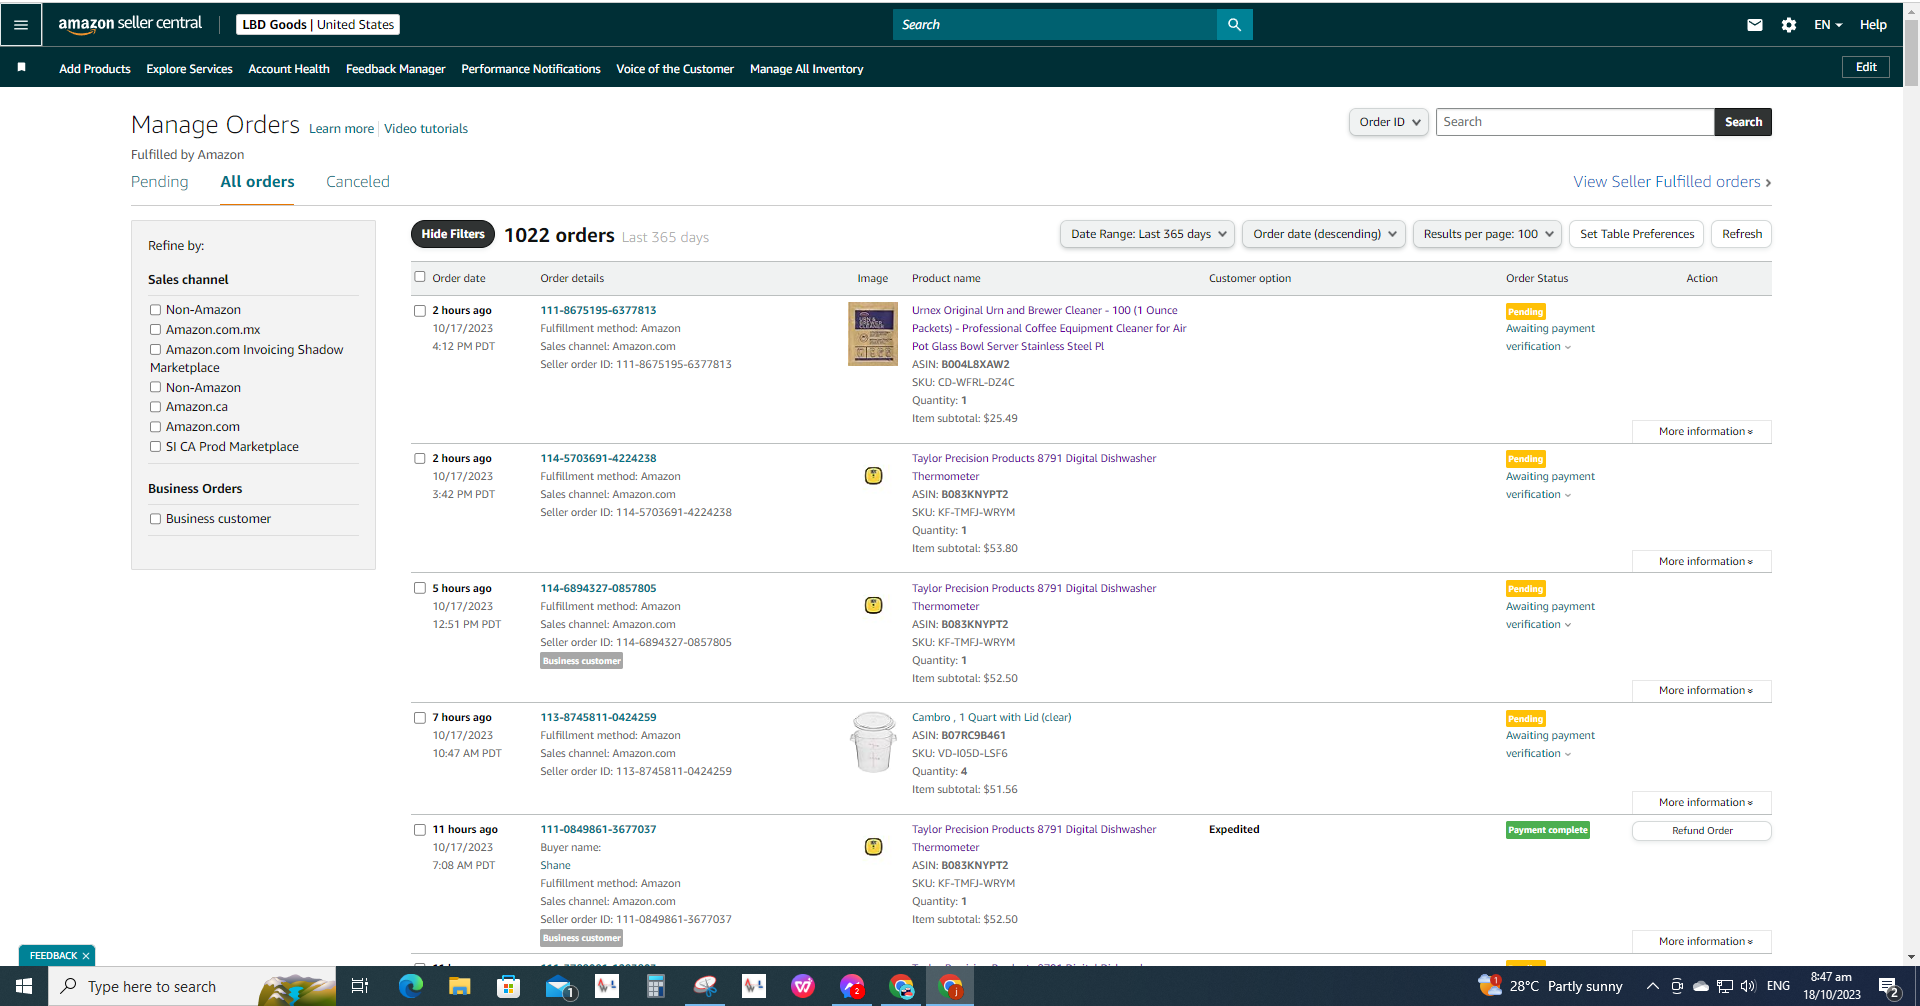This screenshot has width=1920, height=1006.
Task: Click the Meet Now tray icon
Action: [x=1677, y=986]
